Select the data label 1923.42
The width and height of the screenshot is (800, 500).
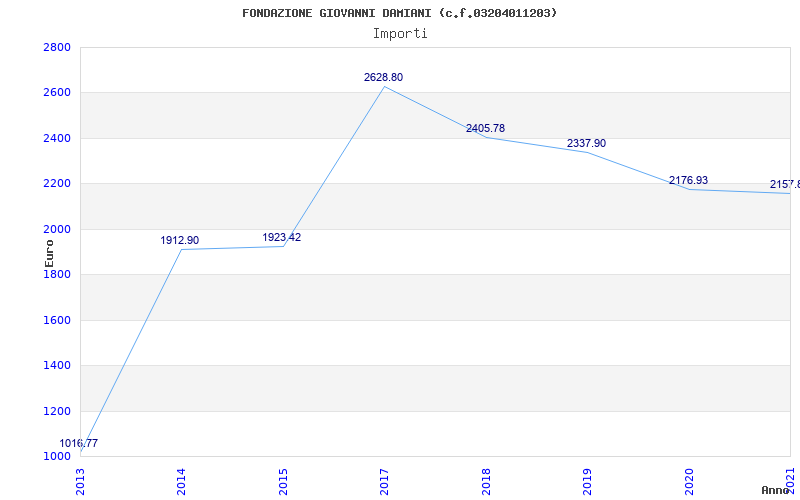point(282,237)
